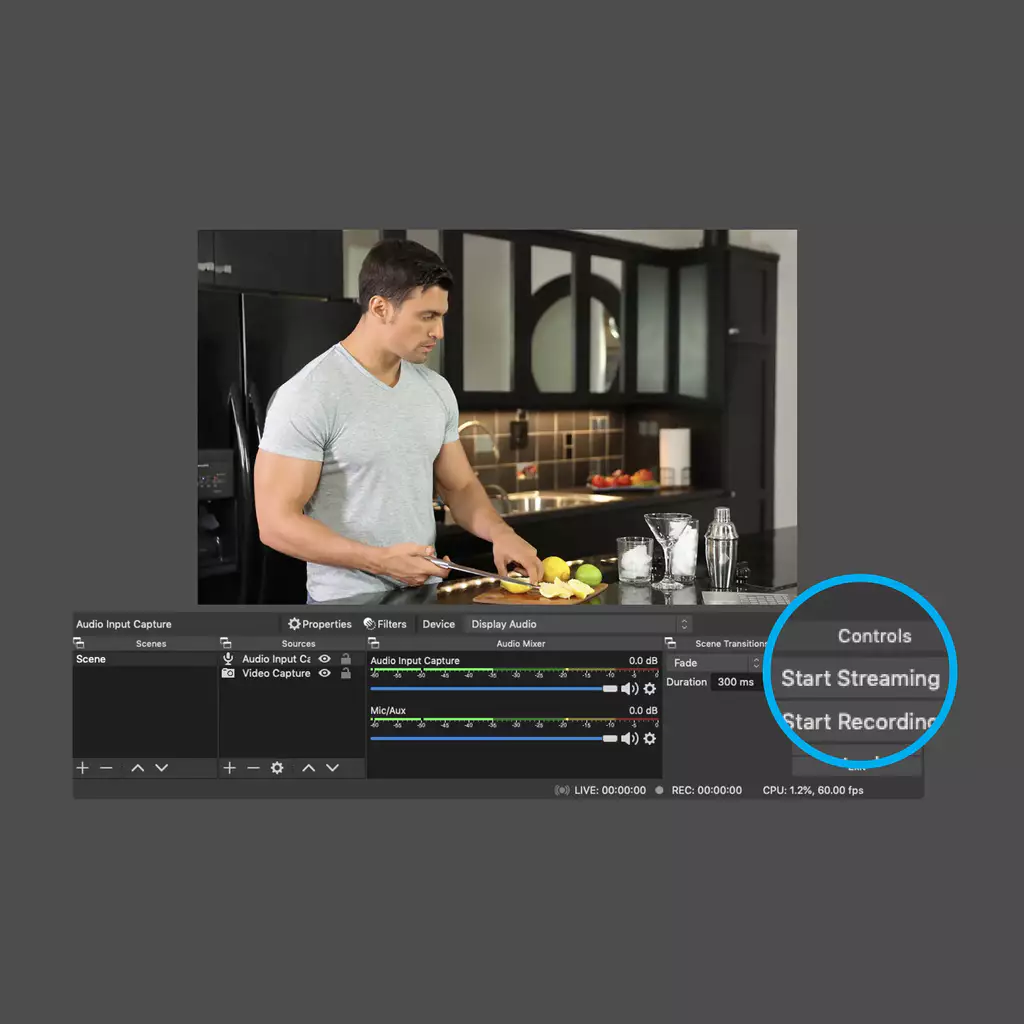Hide the Audio Input Capture source with the eye

pos(325,659)
